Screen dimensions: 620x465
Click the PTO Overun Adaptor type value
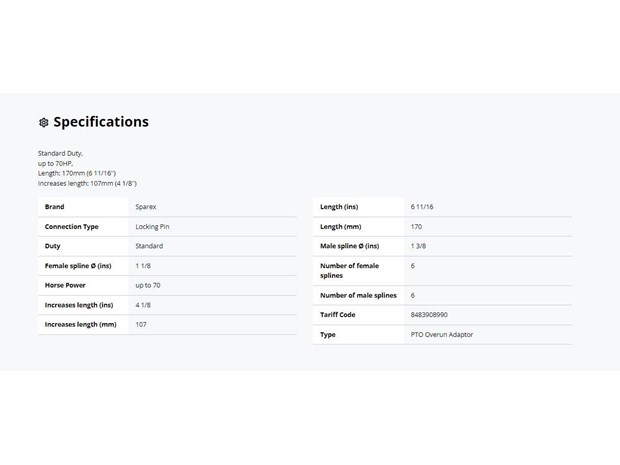[442, 335]
